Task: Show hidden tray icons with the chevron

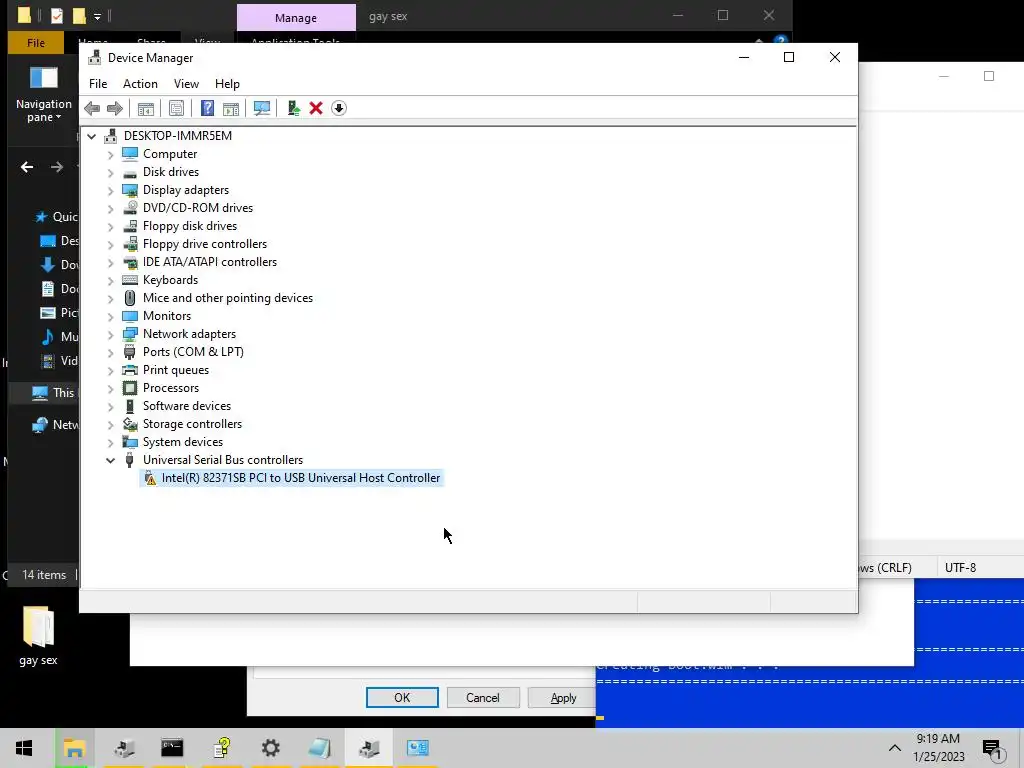Action: (x=895, y=748)
